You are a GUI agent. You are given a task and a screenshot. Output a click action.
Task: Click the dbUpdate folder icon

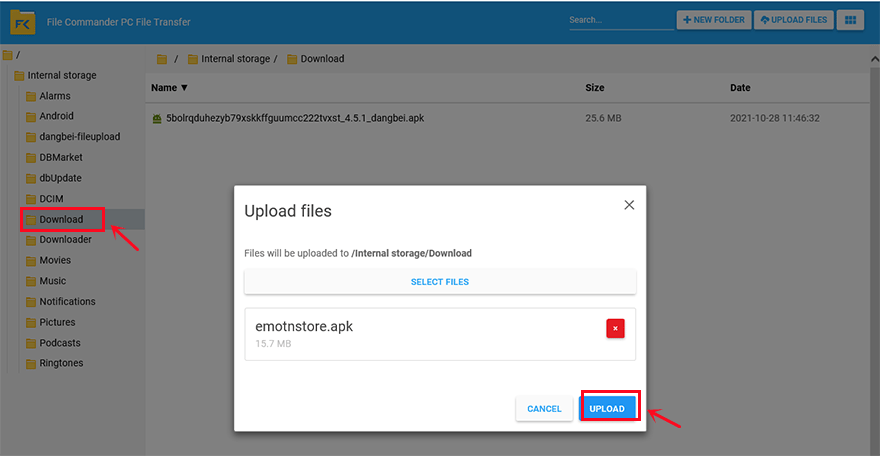[x=31, y=179]
